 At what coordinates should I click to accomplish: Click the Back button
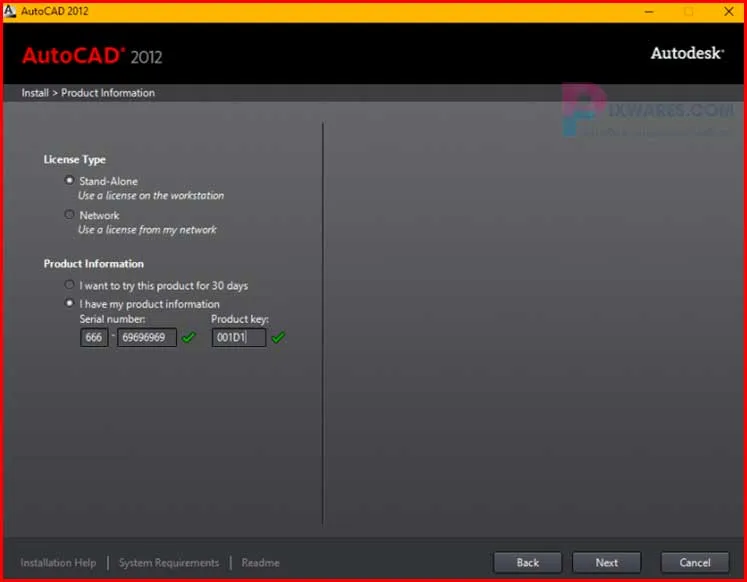(527, 562)
